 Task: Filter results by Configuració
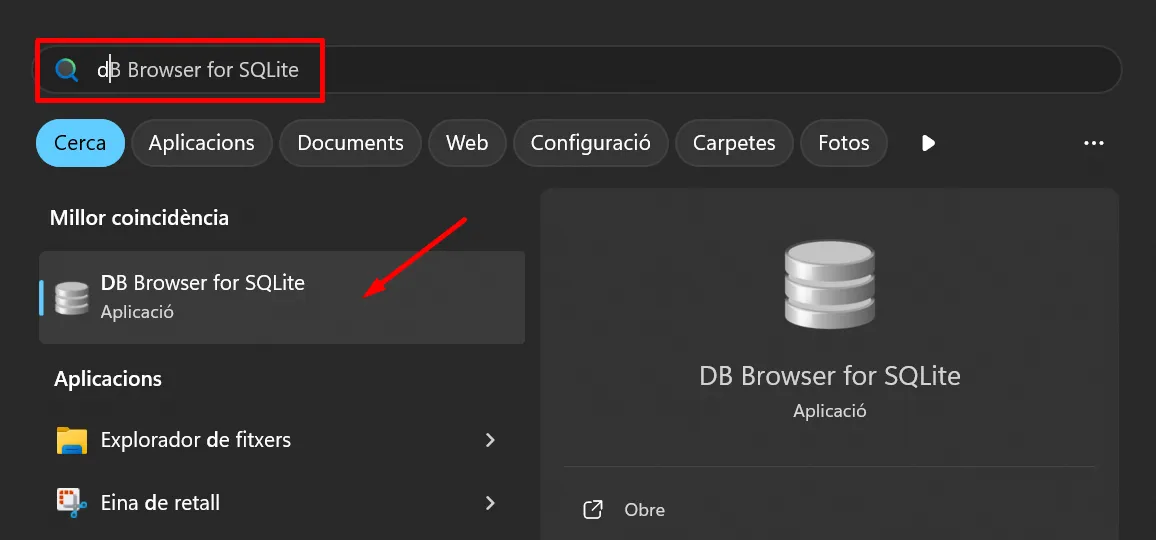click(x=590, y=143)
